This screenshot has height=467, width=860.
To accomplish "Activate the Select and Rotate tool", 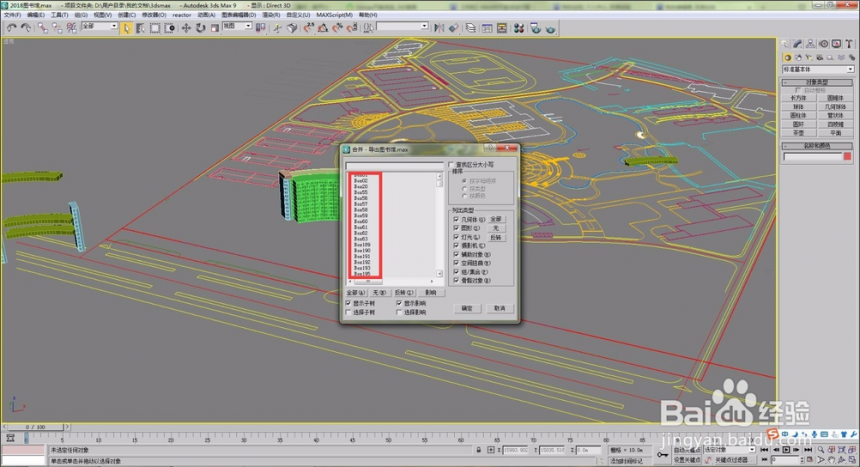I will pyautogui.click(x=200, y=28).
